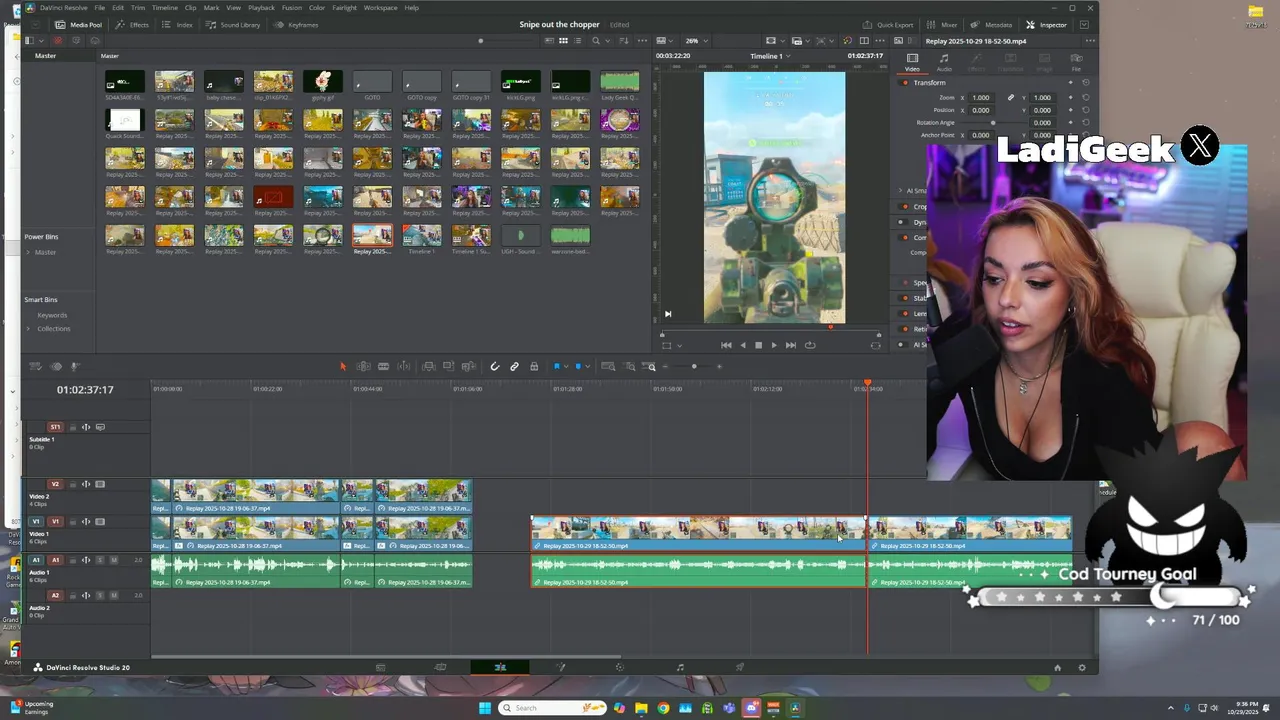Switch Inspector to File tab

tap(1076, 63)
